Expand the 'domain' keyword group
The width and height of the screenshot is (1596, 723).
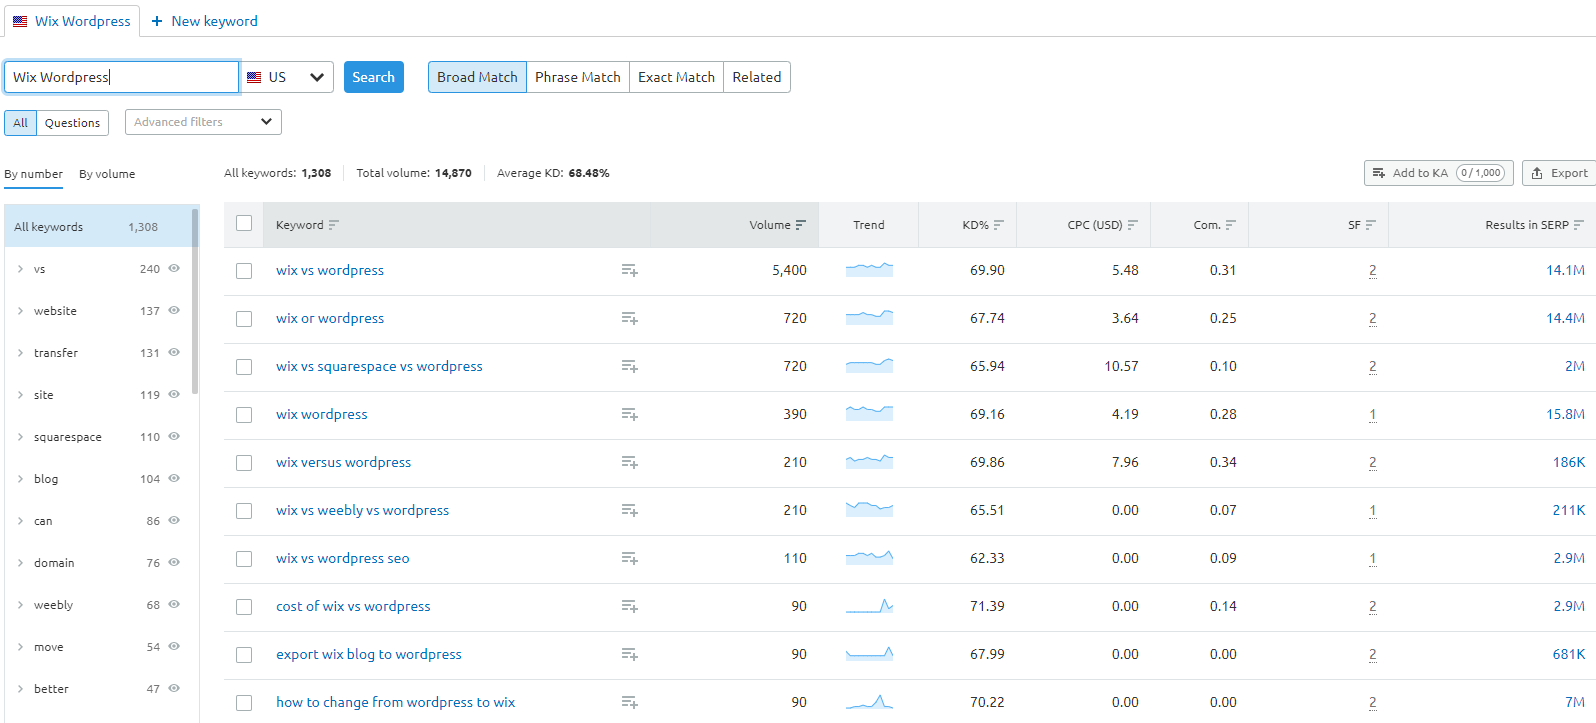pyautogui.click(x=20, y=563)
